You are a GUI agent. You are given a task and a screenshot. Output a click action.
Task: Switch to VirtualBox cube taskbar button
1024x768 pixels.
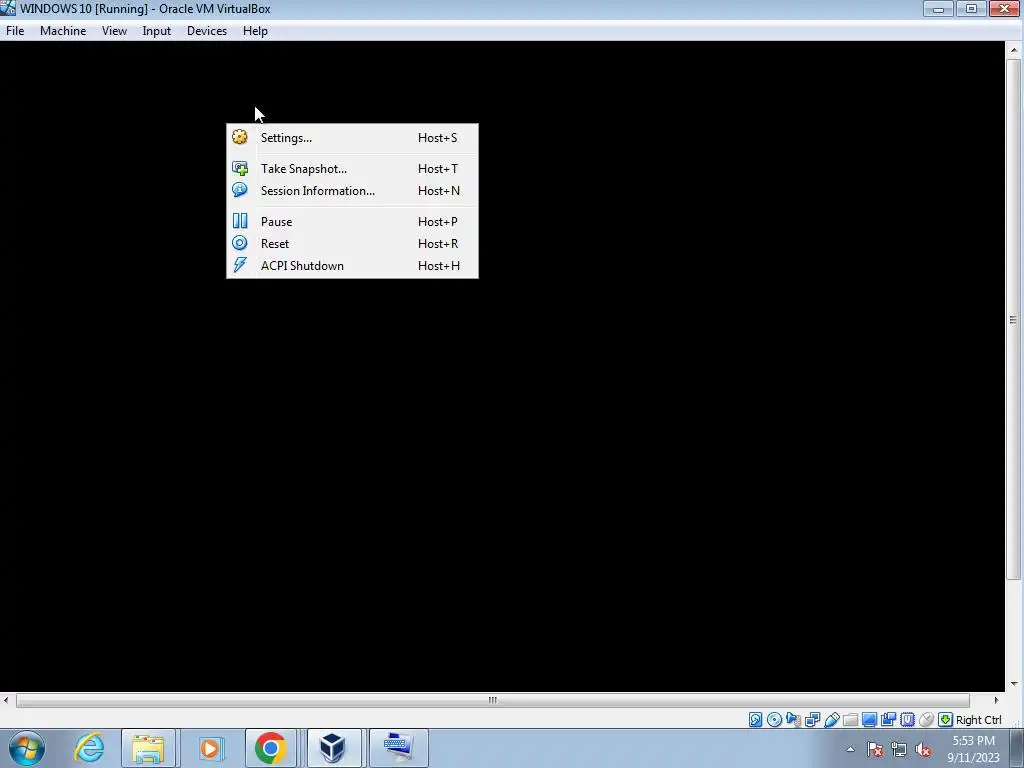click(333, 748)
